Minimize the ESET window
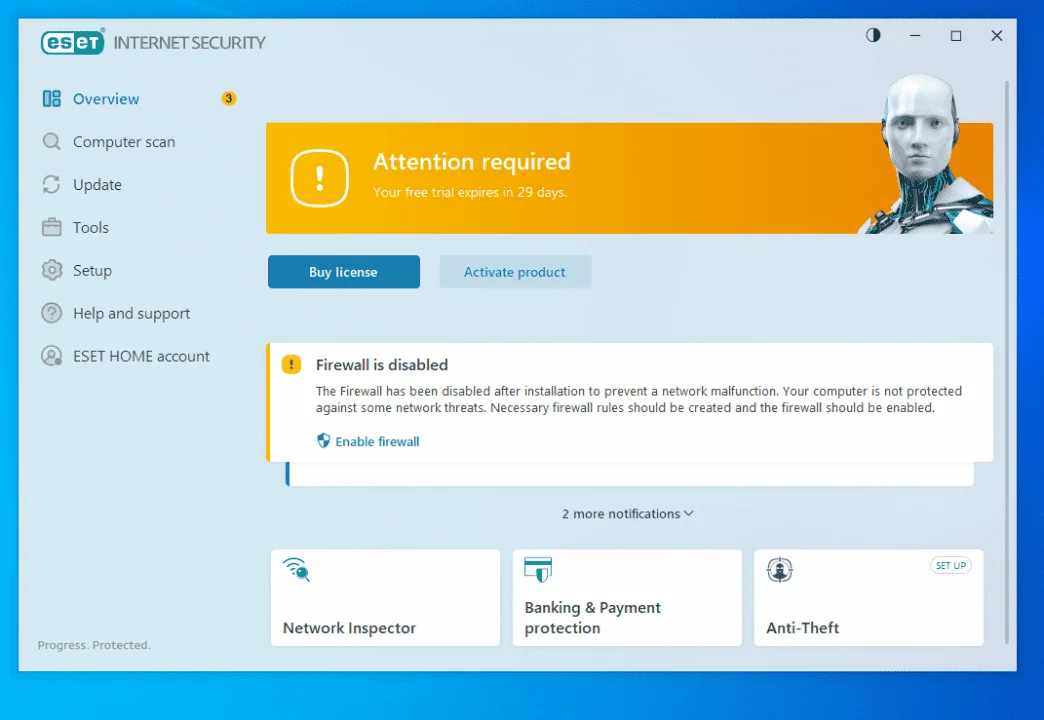1044x720 pixels. coord(915,35)
